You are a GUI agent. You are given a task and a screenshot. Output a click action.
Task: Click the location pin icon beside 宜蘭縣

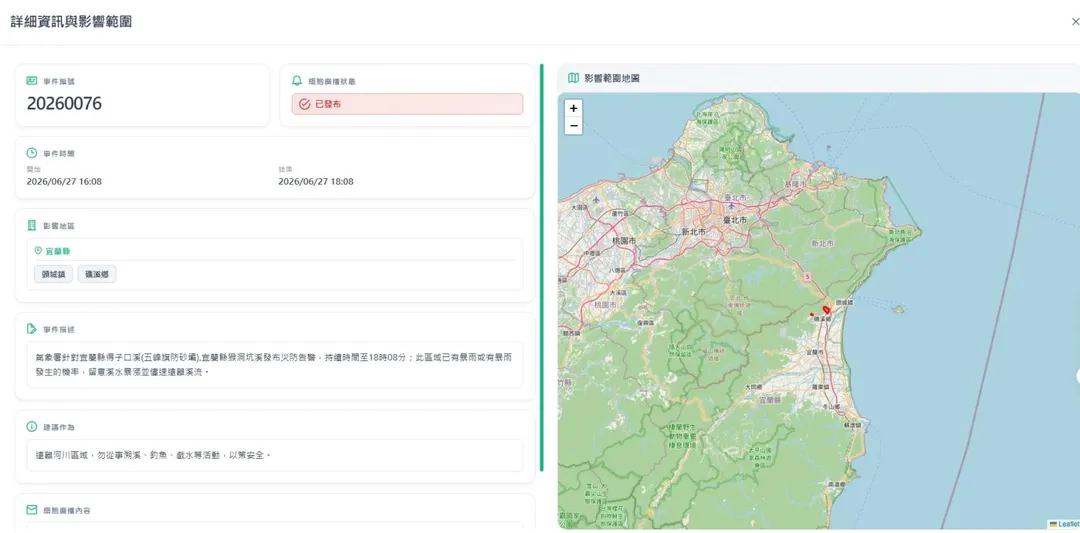(x=39, y=251)
